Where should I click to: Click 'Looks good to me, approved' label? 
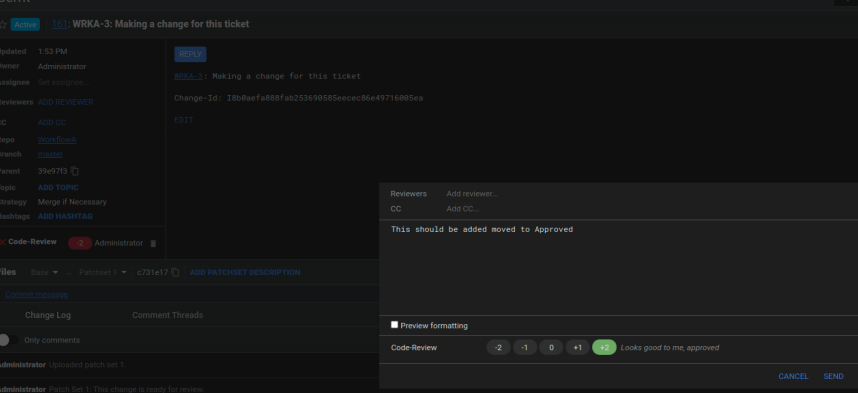[670, 348]
